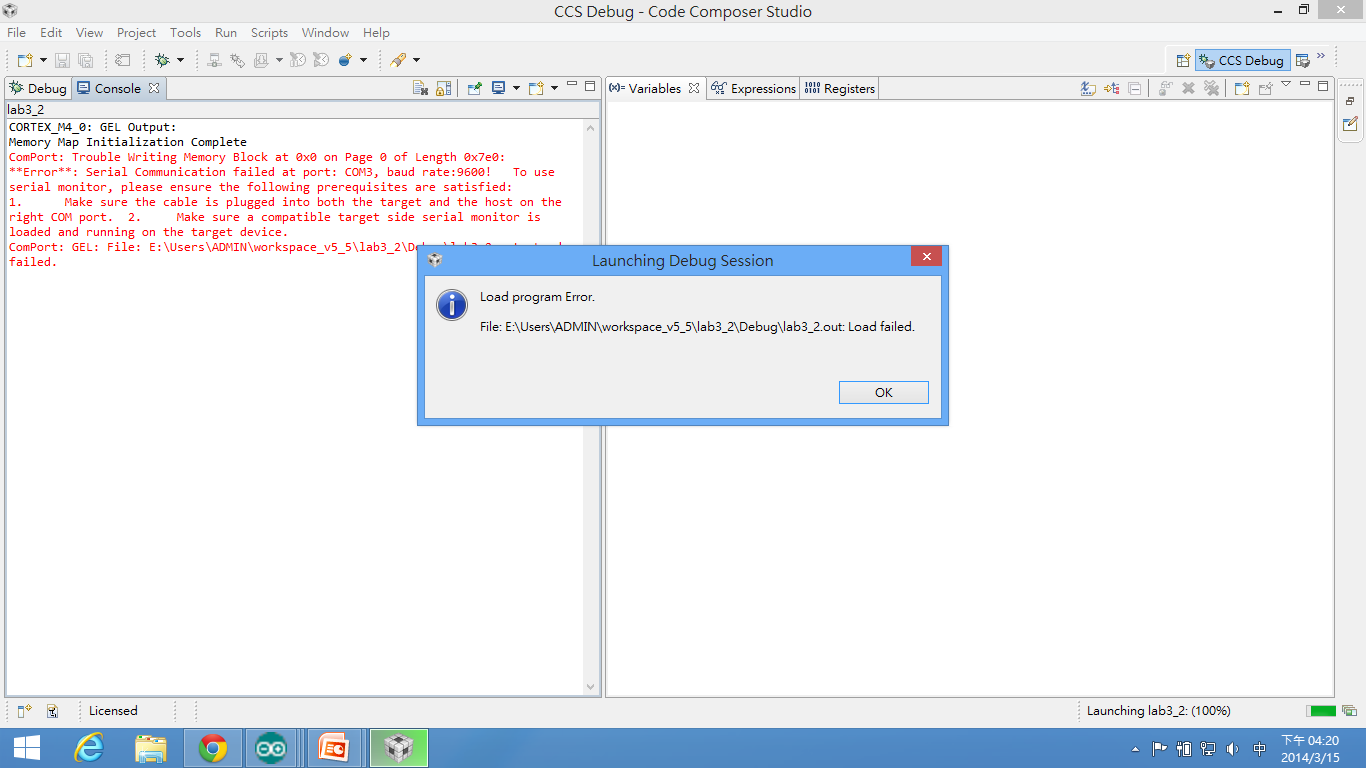Click the 'Licensed' status bar text

point(113,711)
